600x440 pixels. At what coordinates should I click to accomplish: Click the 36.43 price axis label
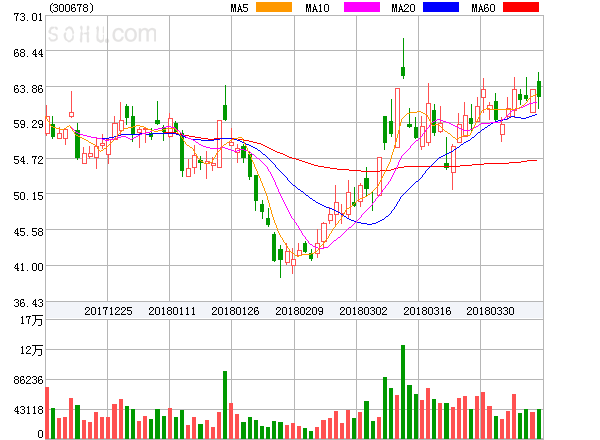(x=28, y=303)
